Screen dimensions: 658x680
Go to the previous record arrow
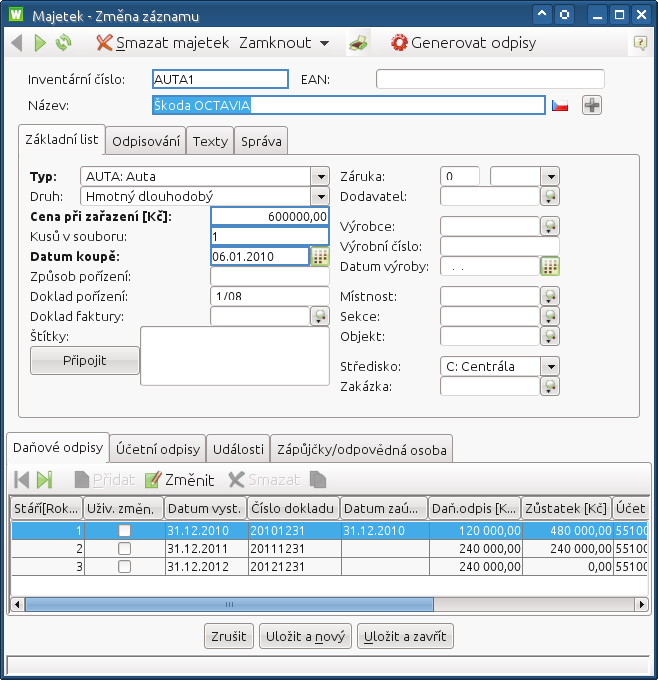click(x=17, y=43)
